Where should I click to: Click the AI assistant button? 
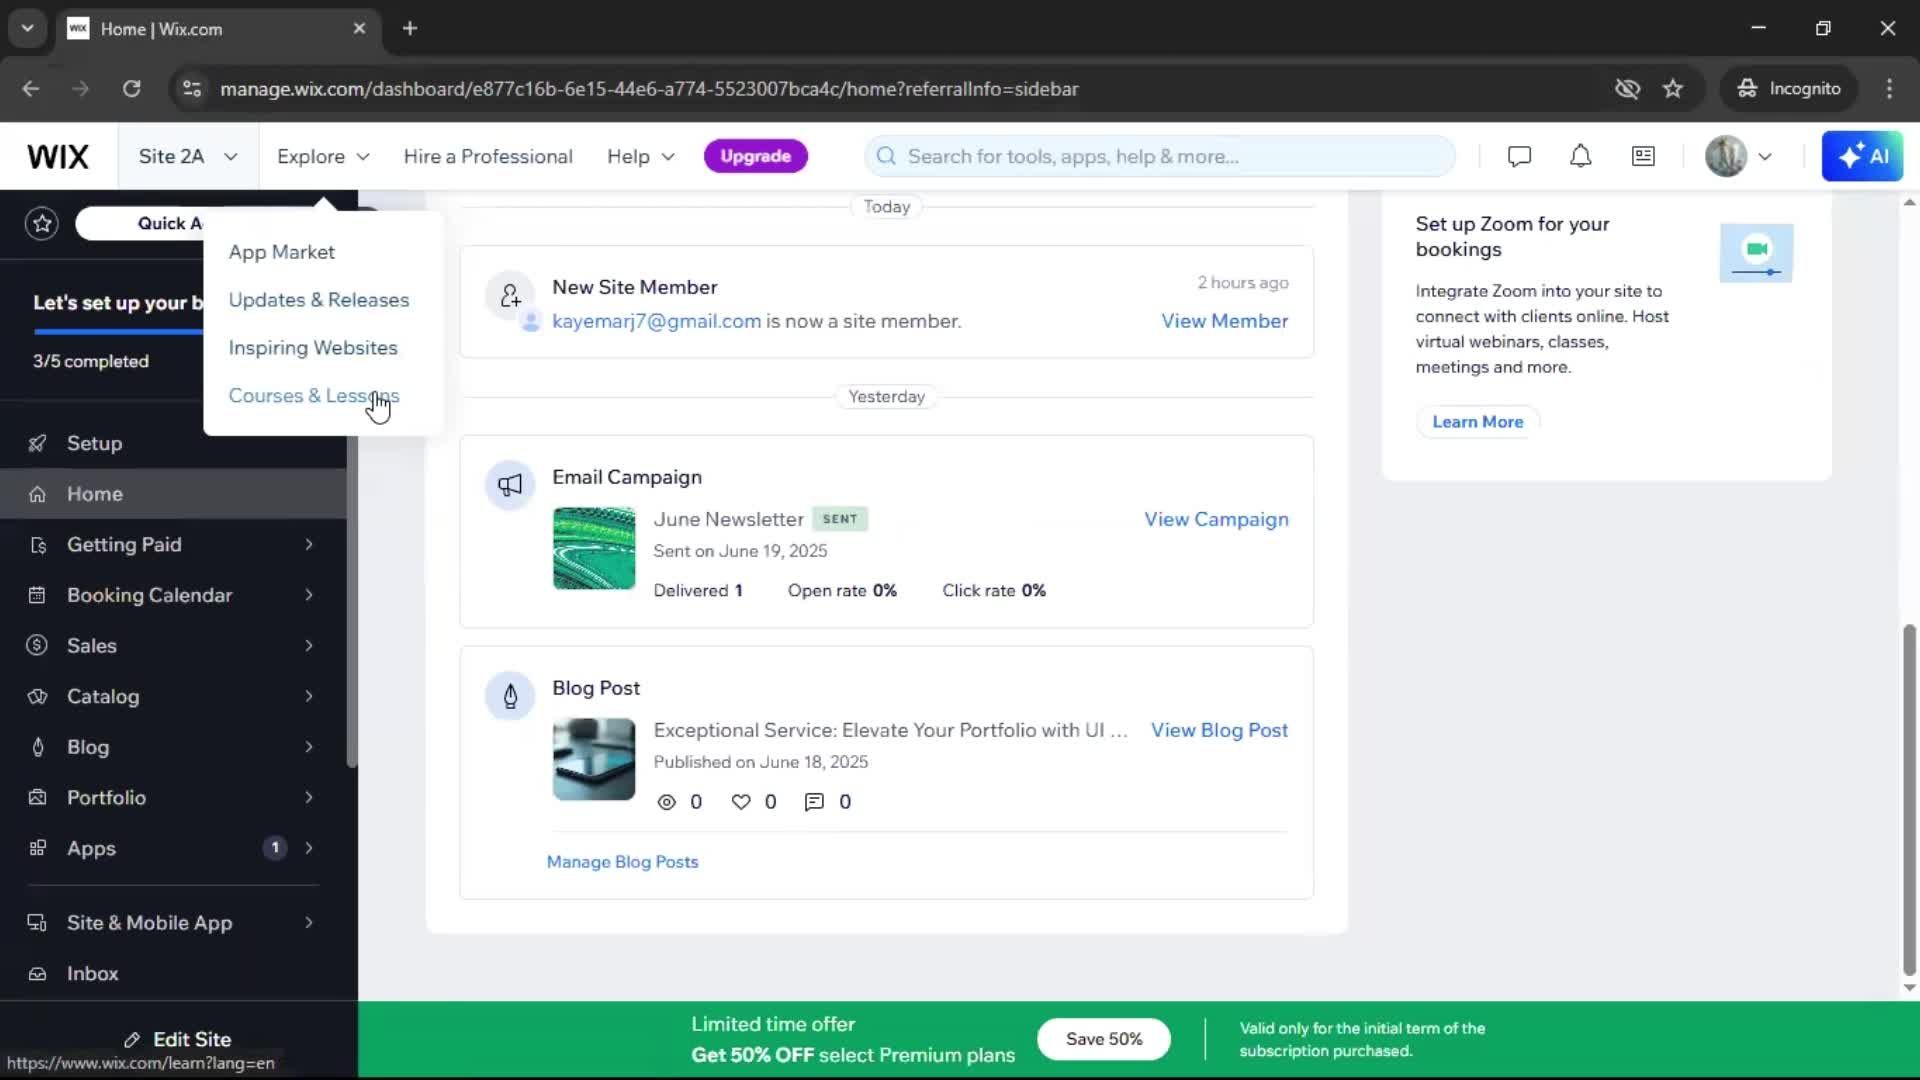coord(1862,157)
